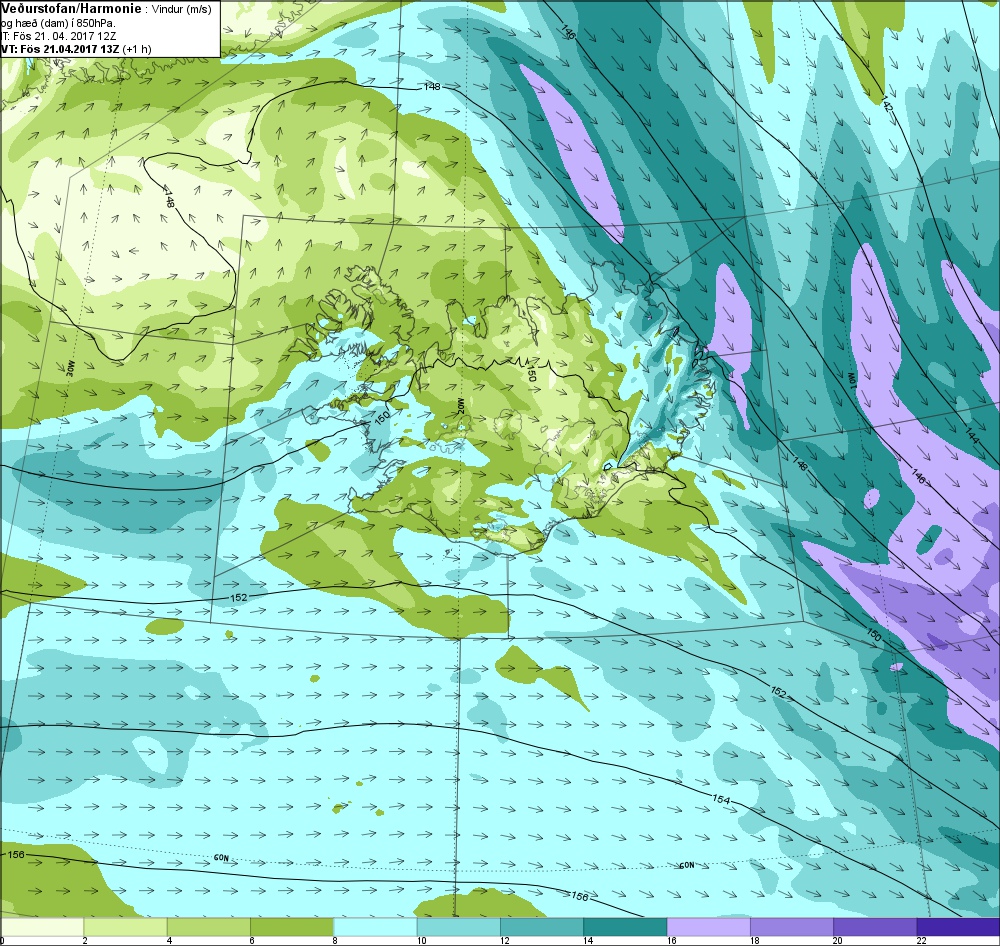Click the lavender swatch between 16 and 18

coord(708,926)
